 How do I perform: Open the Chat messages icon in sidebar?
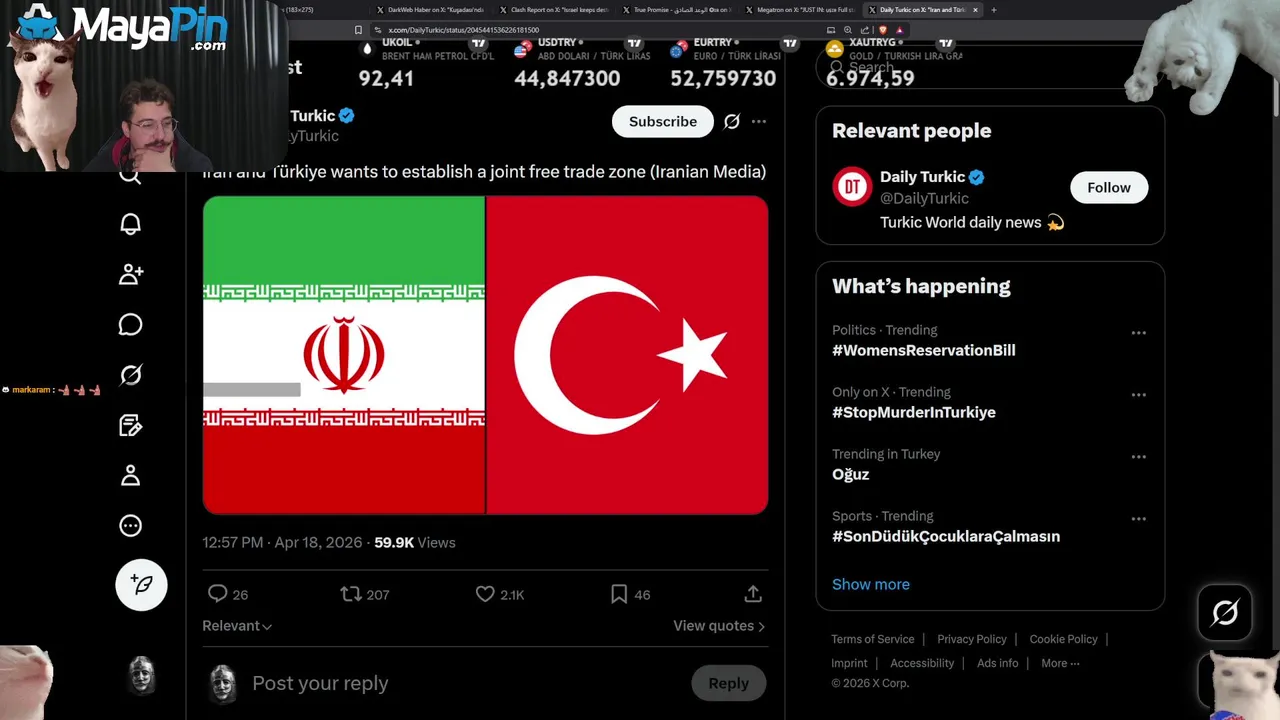[131, 325]
